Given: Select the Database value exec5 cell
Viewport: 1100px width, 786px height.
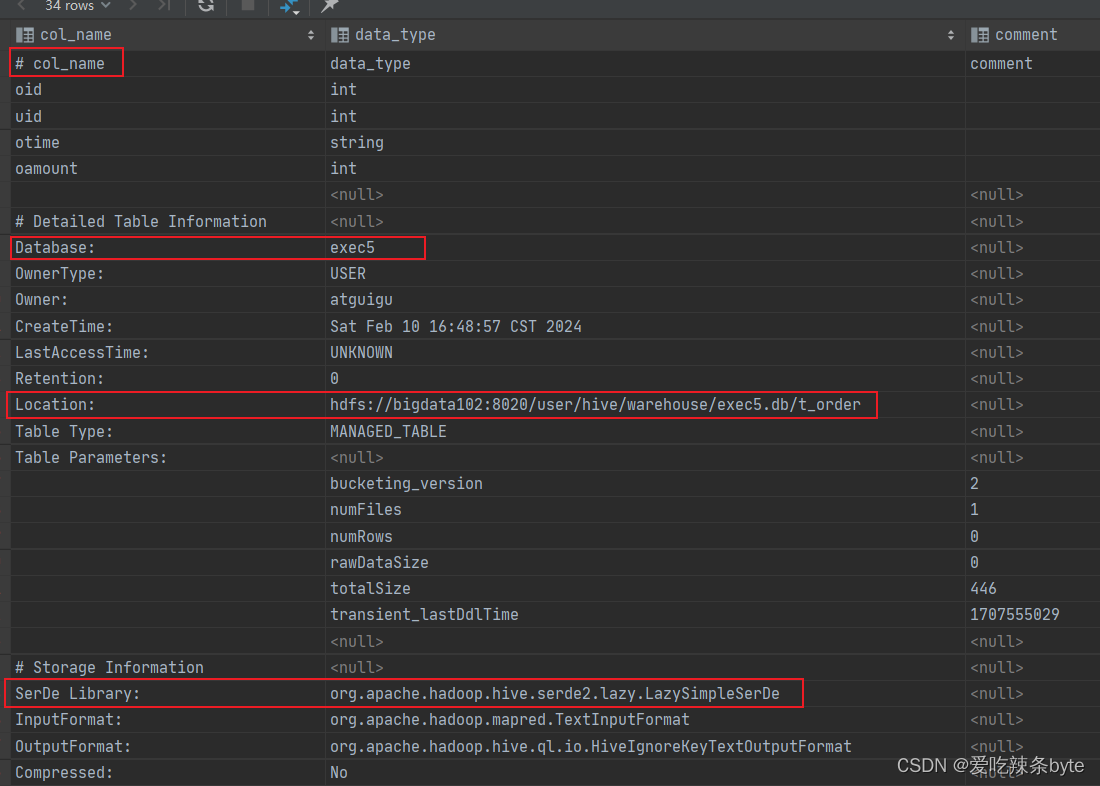Looking at the screenshot, I should [353, 247].
